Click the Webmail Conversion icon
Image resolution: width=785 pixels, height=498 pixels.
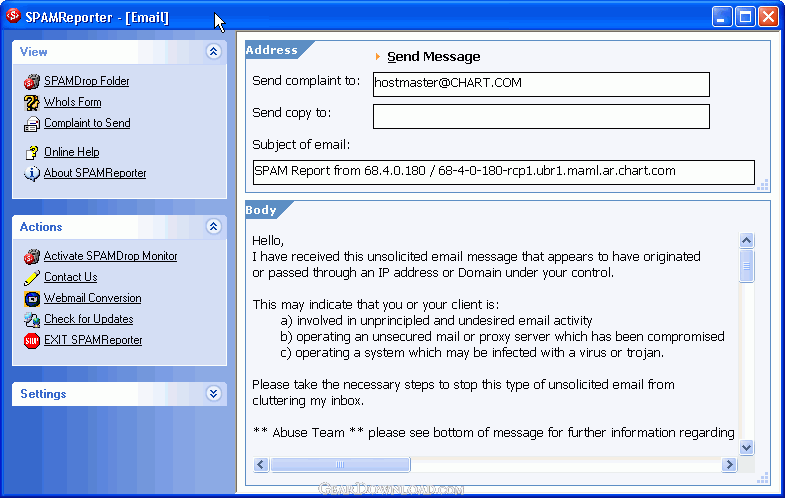tap(31, 298)
